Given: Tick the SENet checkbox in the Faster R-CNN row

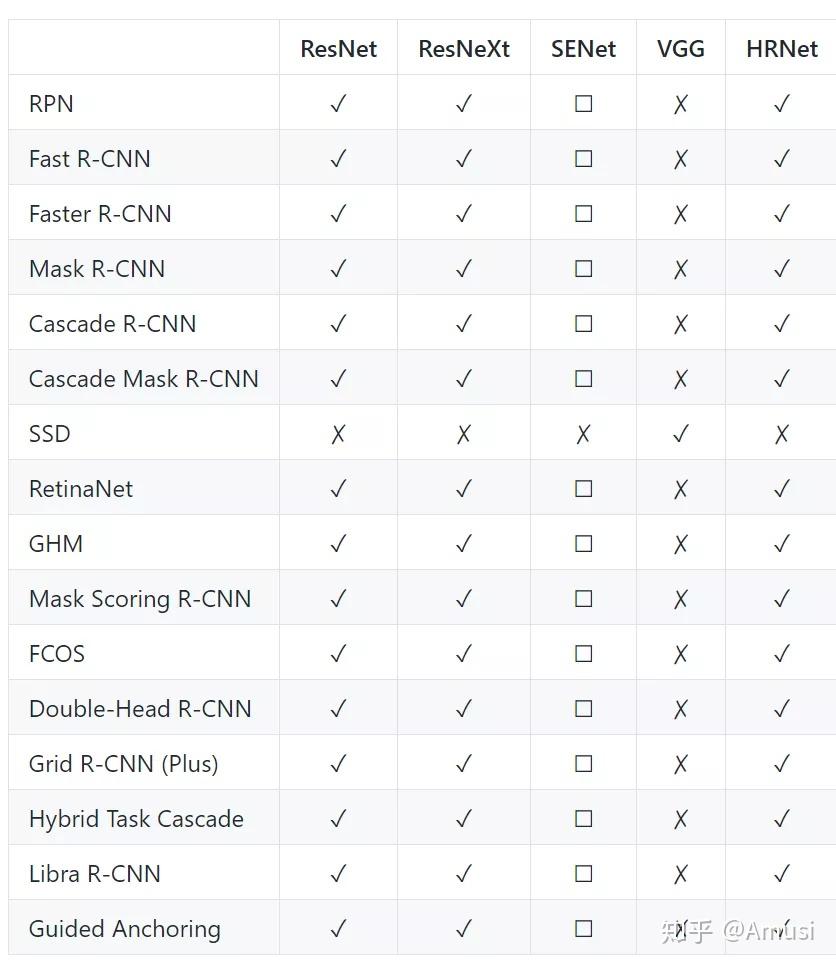Looking at the screenshot, I should [583, 214].
